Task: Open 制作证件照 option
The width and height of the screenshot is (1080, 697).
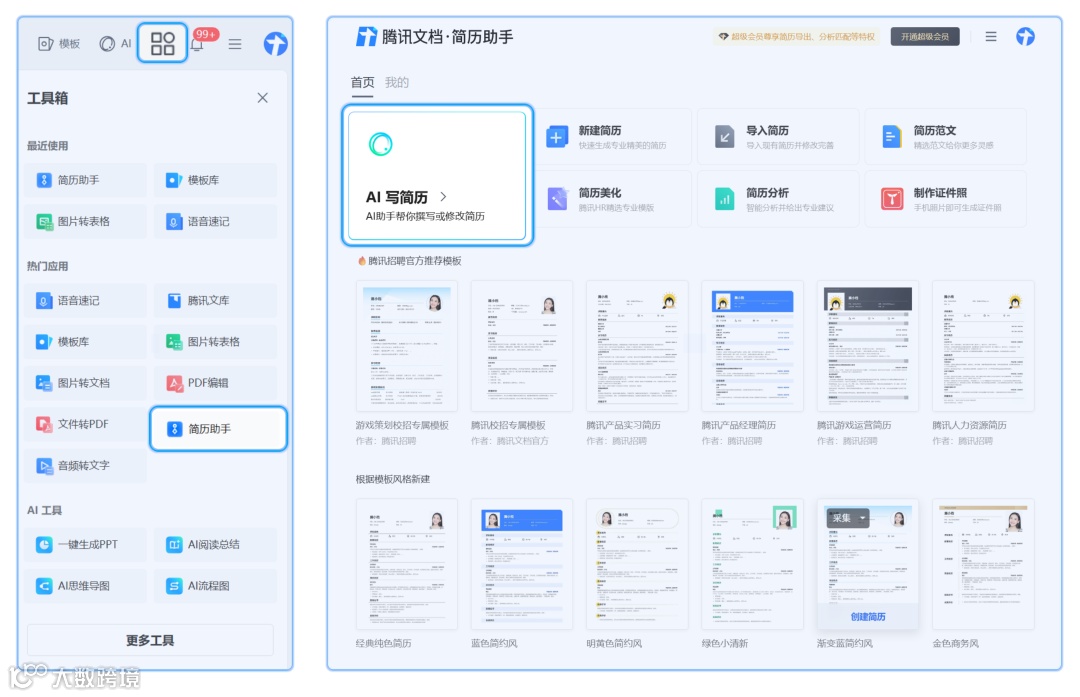Action: [x=946, y=199]
